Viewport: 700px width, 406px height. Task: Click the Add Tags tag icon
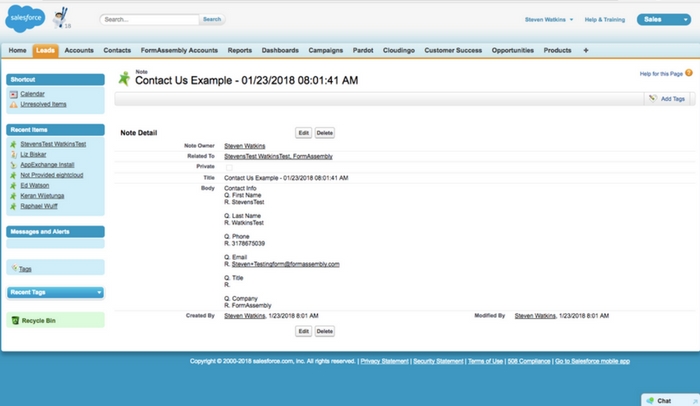[x=653, y=98]
